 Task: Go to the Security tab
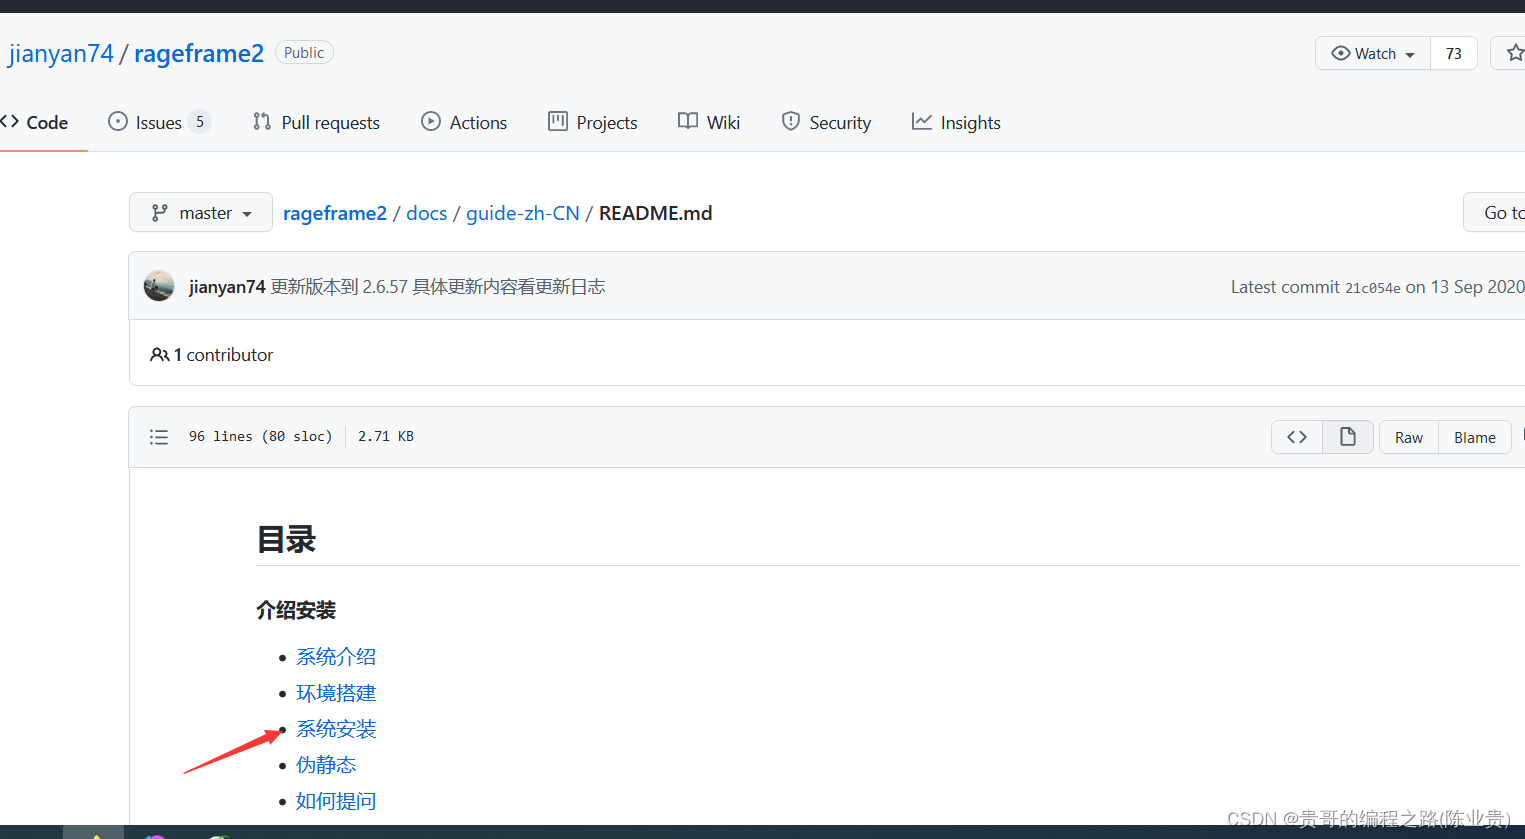coord(826,122)
